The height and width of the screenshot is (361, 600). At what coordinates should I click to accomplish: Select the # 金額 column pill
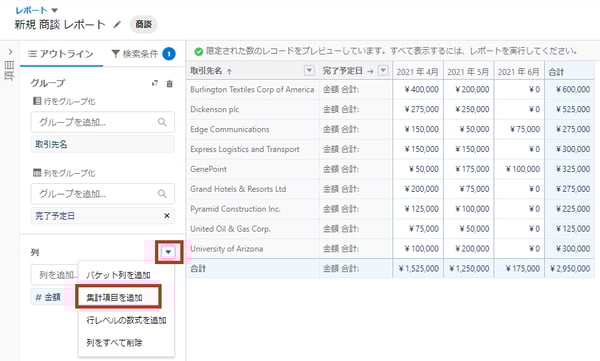click(48, 297)
